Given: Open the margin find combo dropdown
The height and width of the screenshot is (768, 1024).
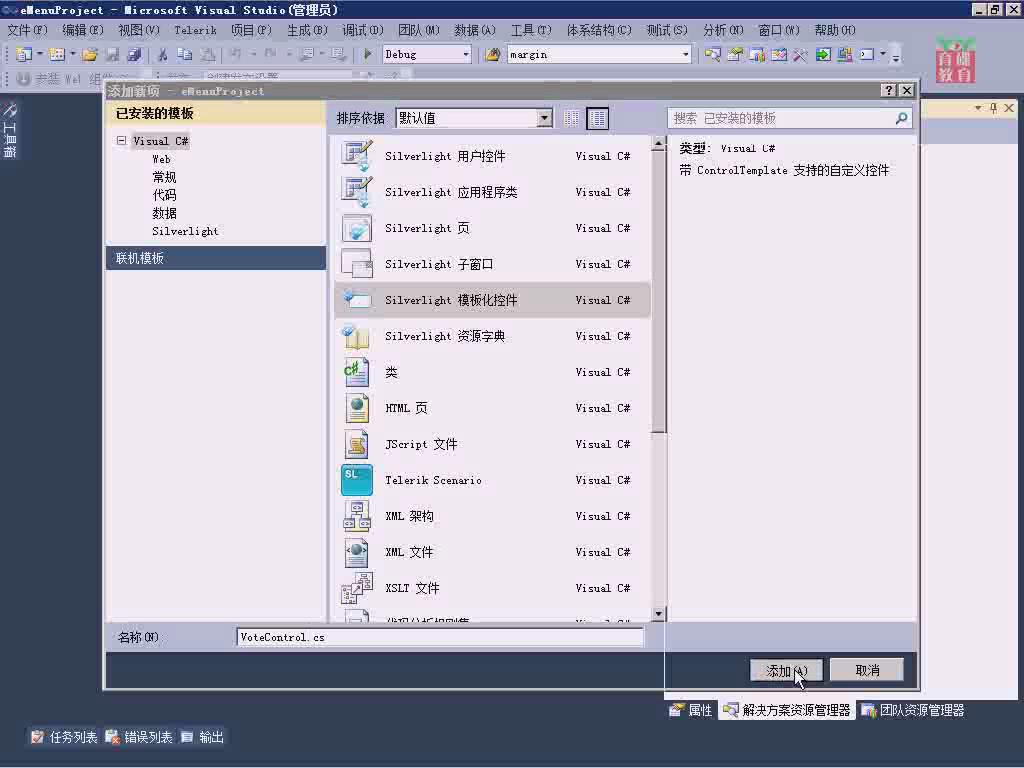Looking at the screenshot, I should pyautogui.click(x=685, y=54).
